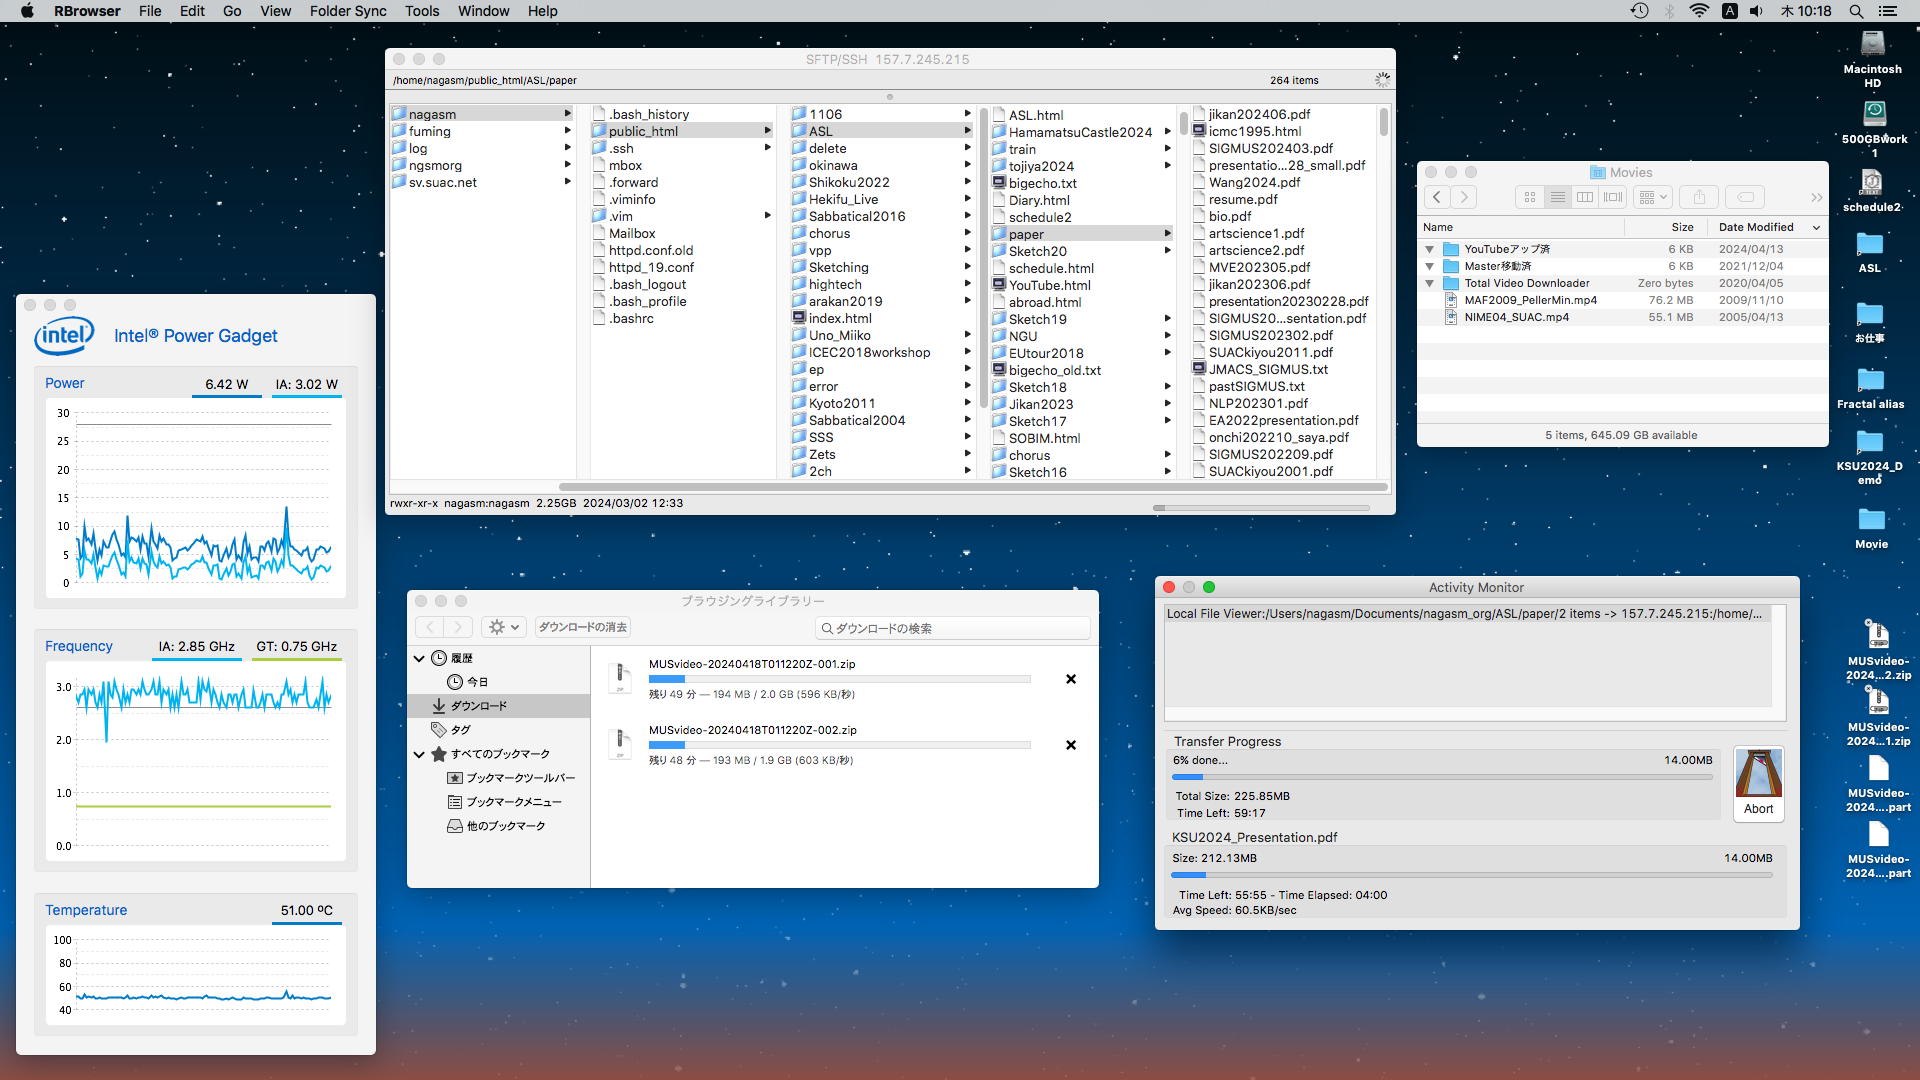The width and height of the screenshot is (1920, 1080).
Task: Open the bookmarks toolbar folder in sidebar
Action: click(520, 778)
